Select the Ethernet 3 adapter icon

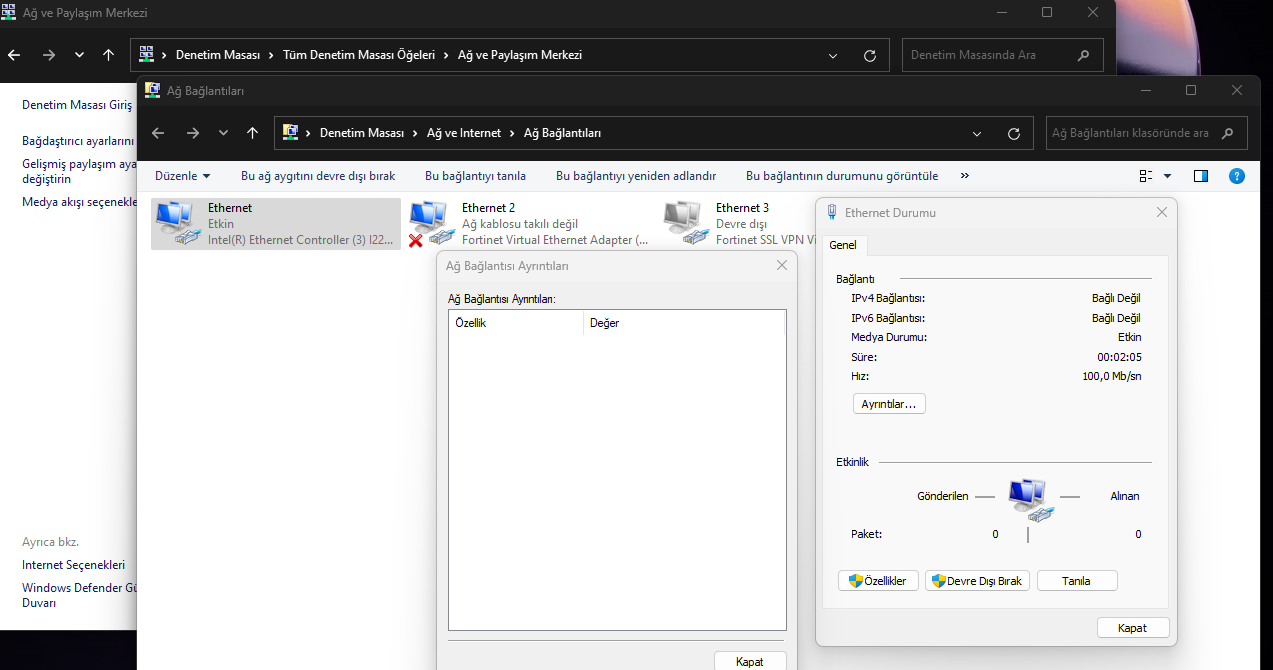pyautogui.click(x=686, y=224)
